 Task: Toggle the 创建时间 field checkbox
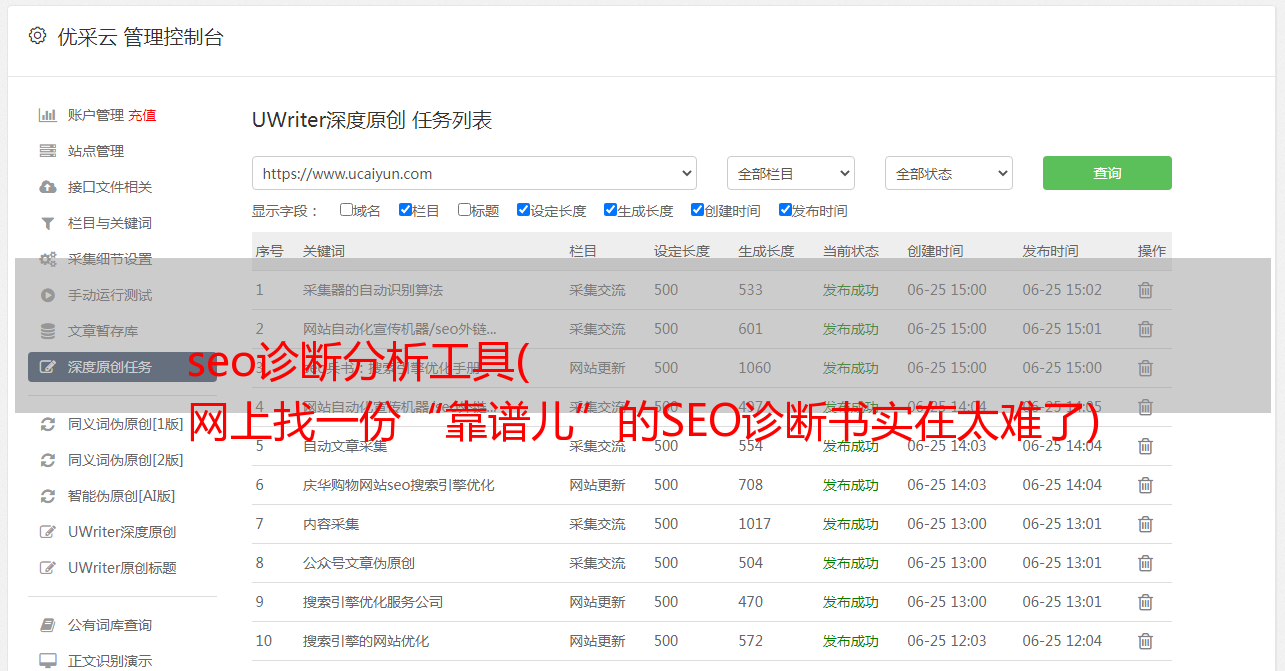[x=697, y=210]
